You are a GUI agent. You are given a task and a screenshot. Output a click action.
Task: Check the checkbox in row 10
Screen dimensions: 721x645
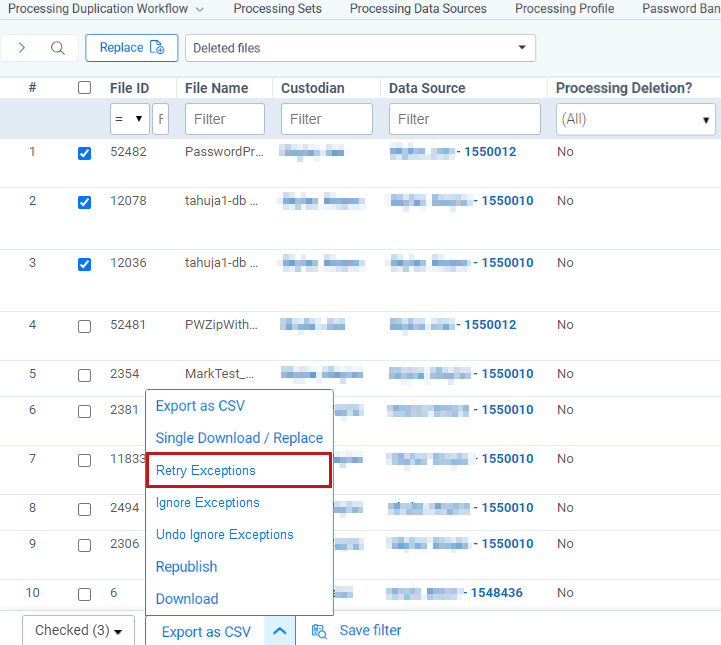(x=85, y=594)
